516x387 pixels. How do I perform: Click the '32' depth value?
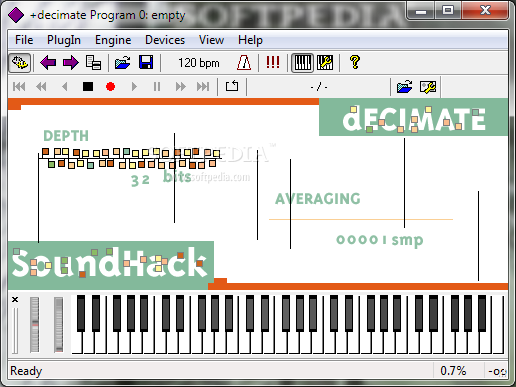pos(140,180)
